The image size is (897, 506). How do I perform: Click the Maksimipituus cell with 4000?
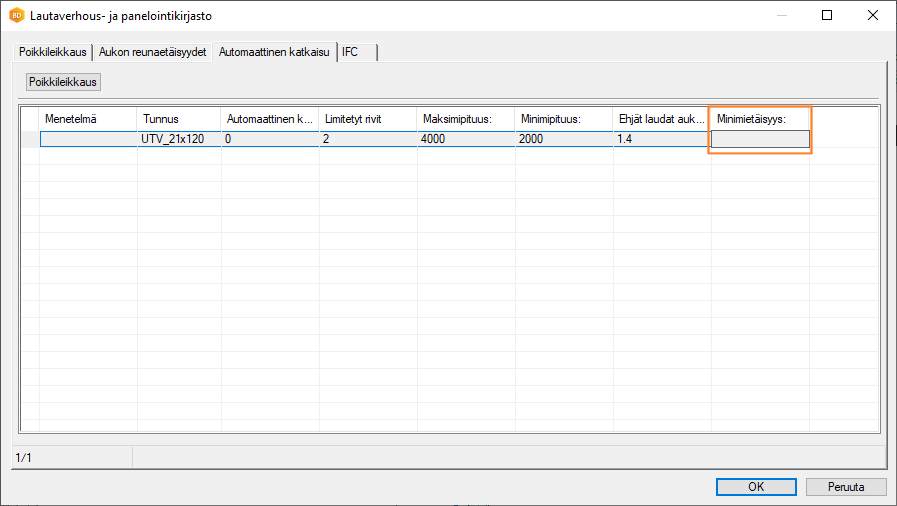(465, 139)
